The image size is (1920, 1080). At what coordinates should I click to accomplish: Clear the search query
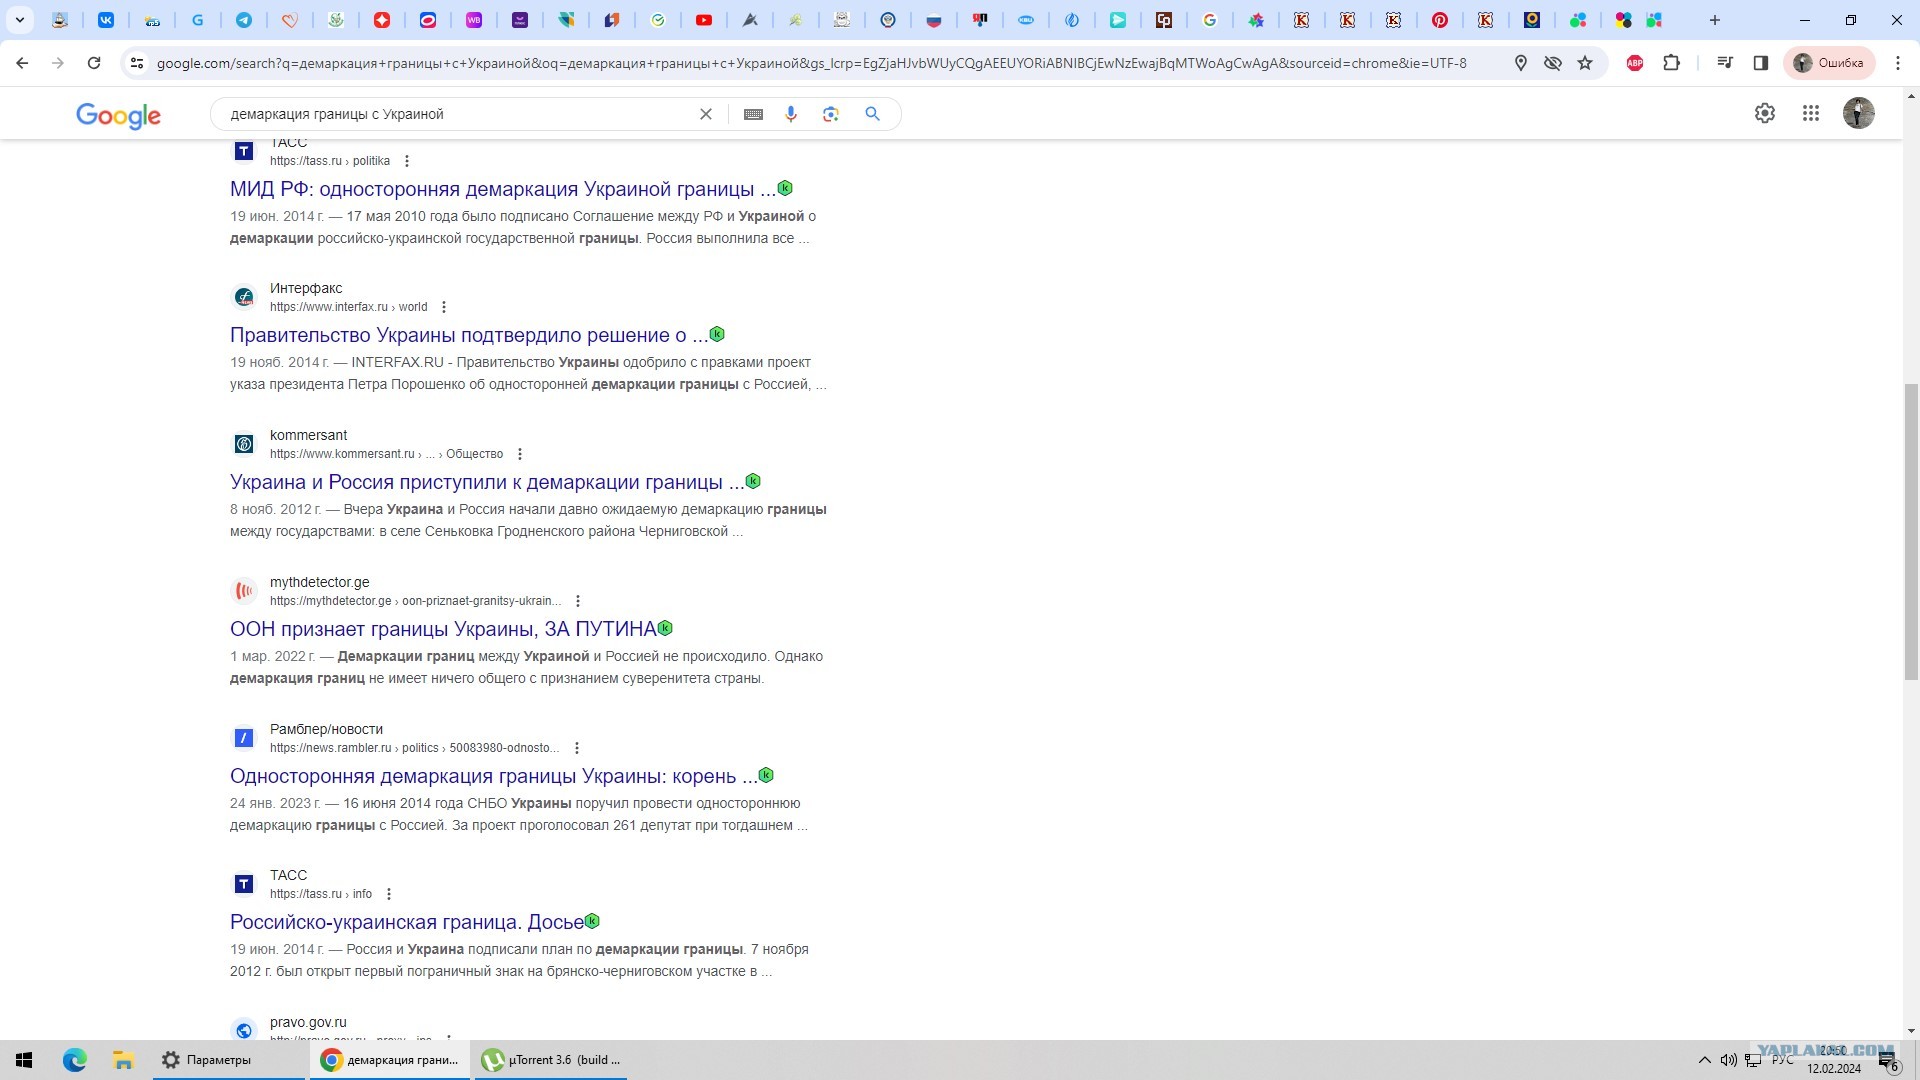706,114
